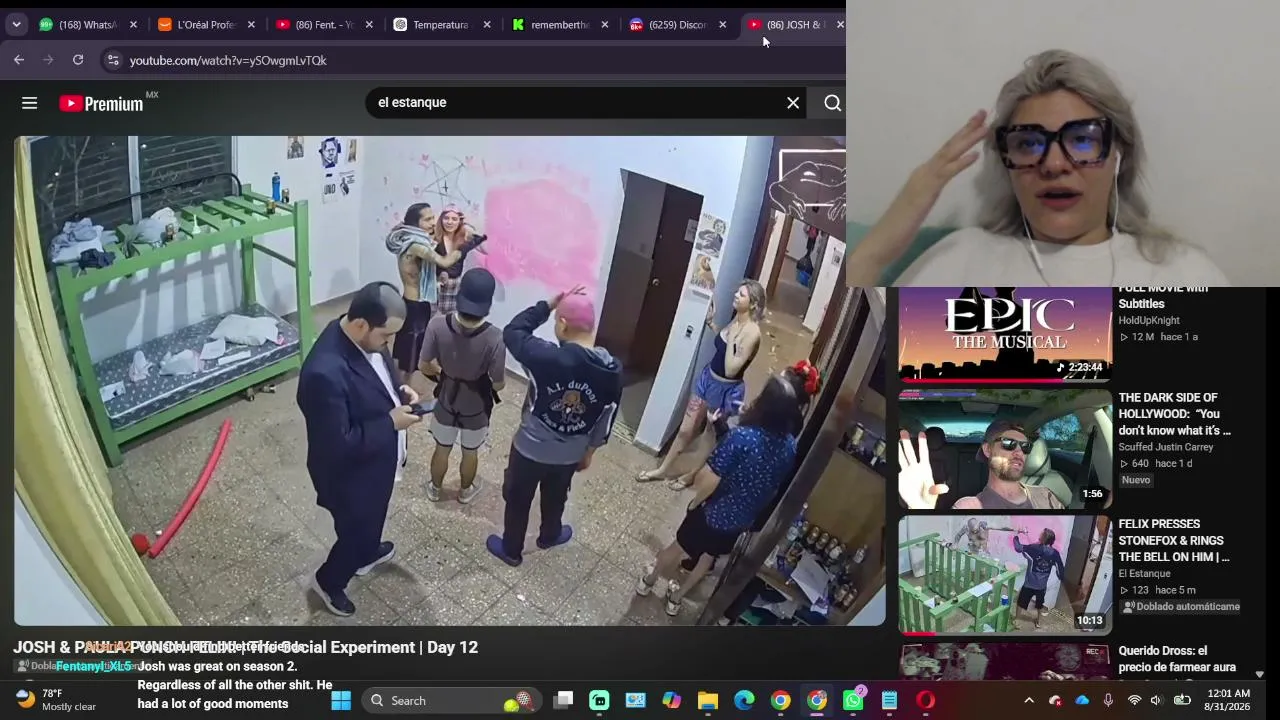
Task: Open Dark Side of Hollywood video thumbnail
Action: [1005, 449]
